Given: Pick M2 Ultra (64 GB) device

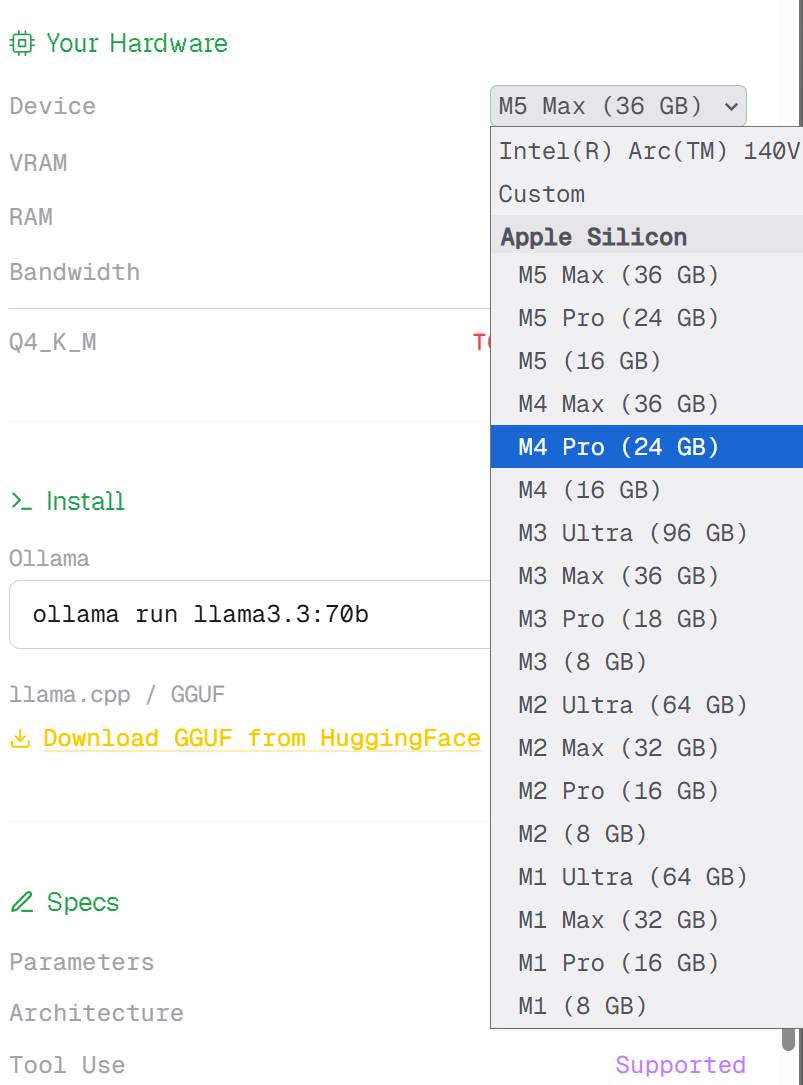Looking at the screenshot, I should pyautogui.click(x=632, y=705).
